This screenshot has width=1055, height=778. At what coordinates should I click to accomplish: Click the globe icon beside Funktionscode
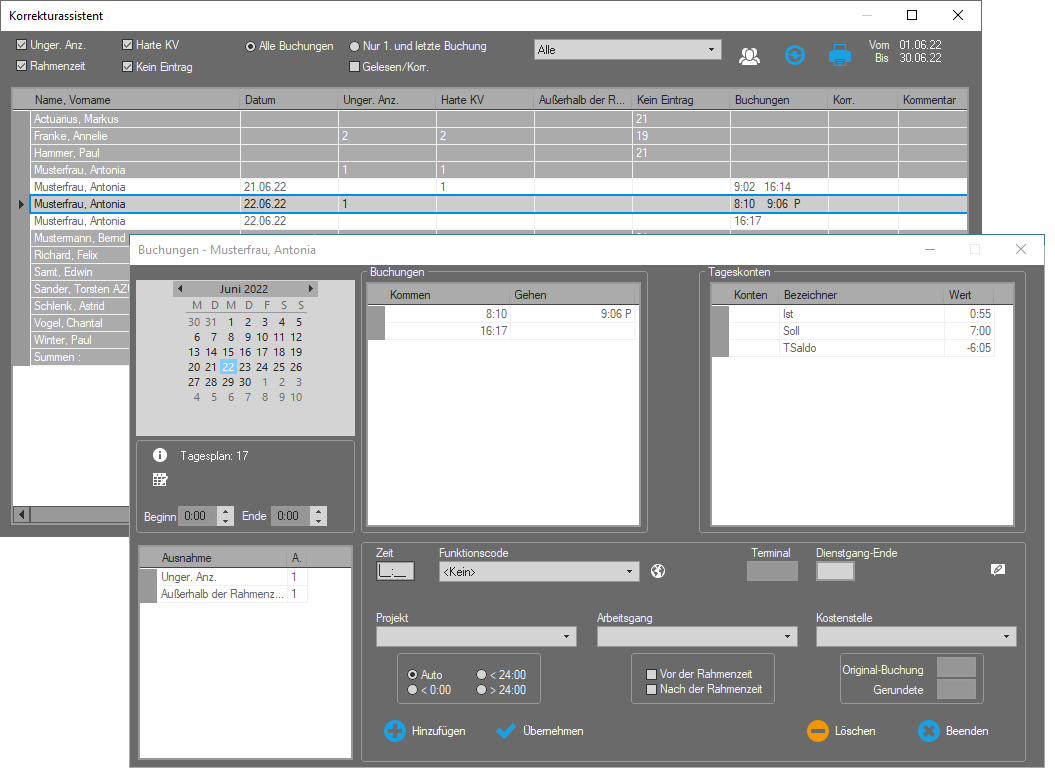click(657, 572)
